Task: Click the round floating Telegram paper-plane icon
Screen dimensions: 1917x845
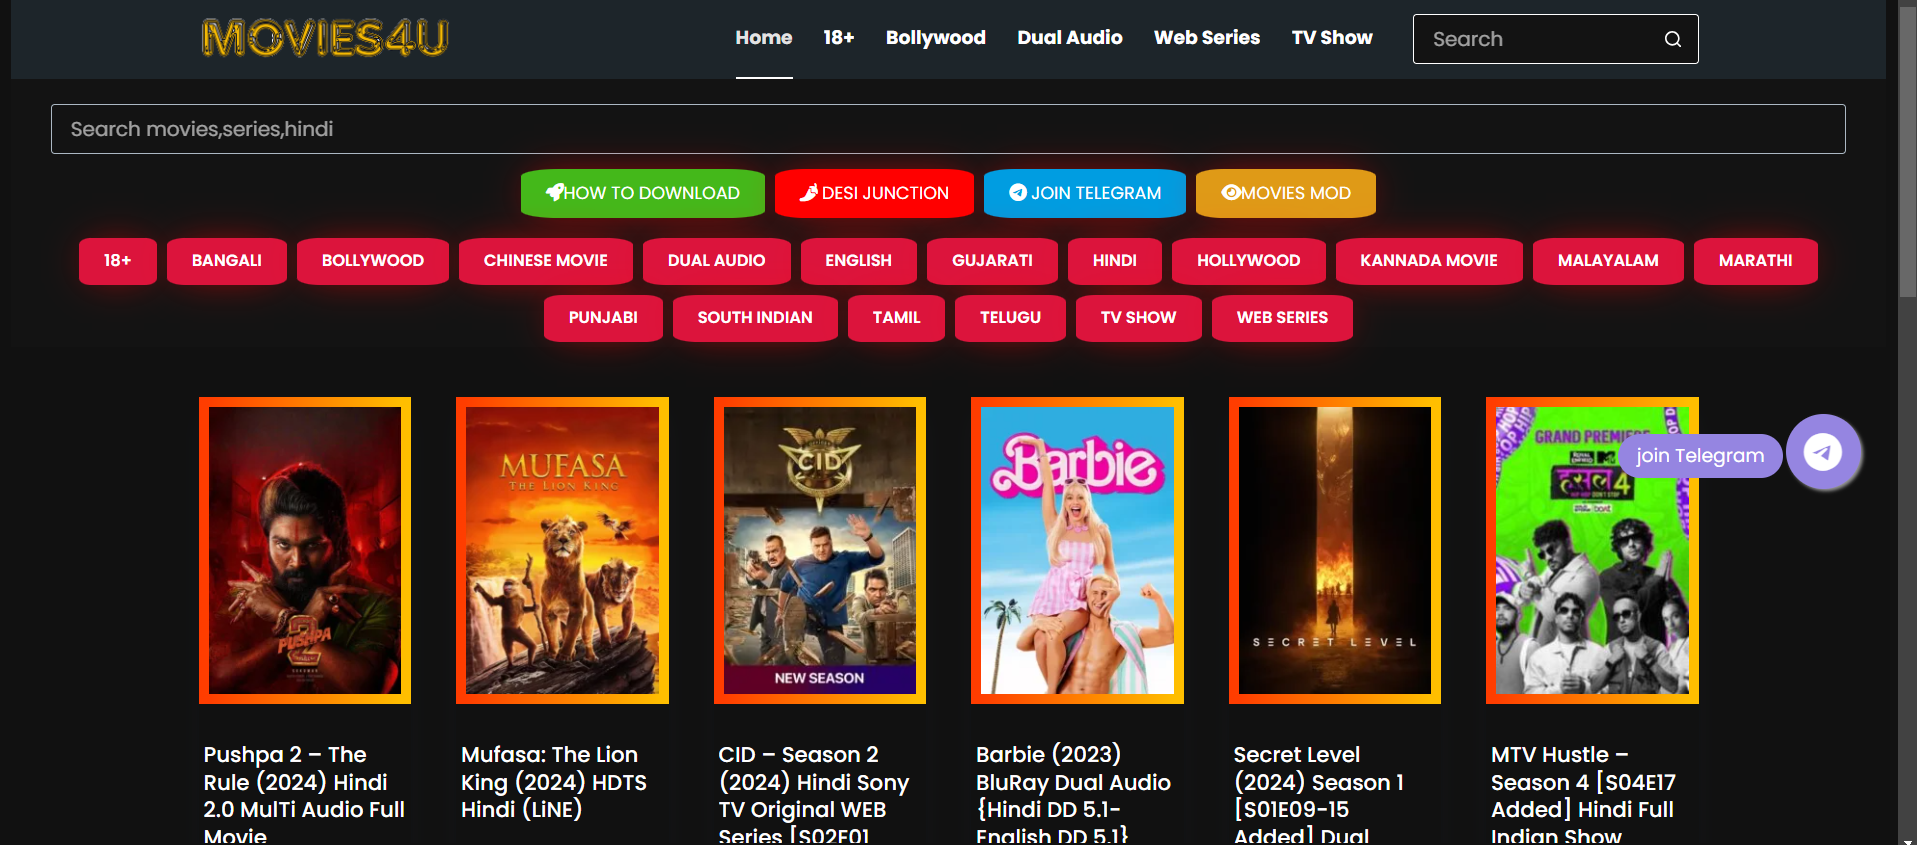Action: tap(1823, 453)
